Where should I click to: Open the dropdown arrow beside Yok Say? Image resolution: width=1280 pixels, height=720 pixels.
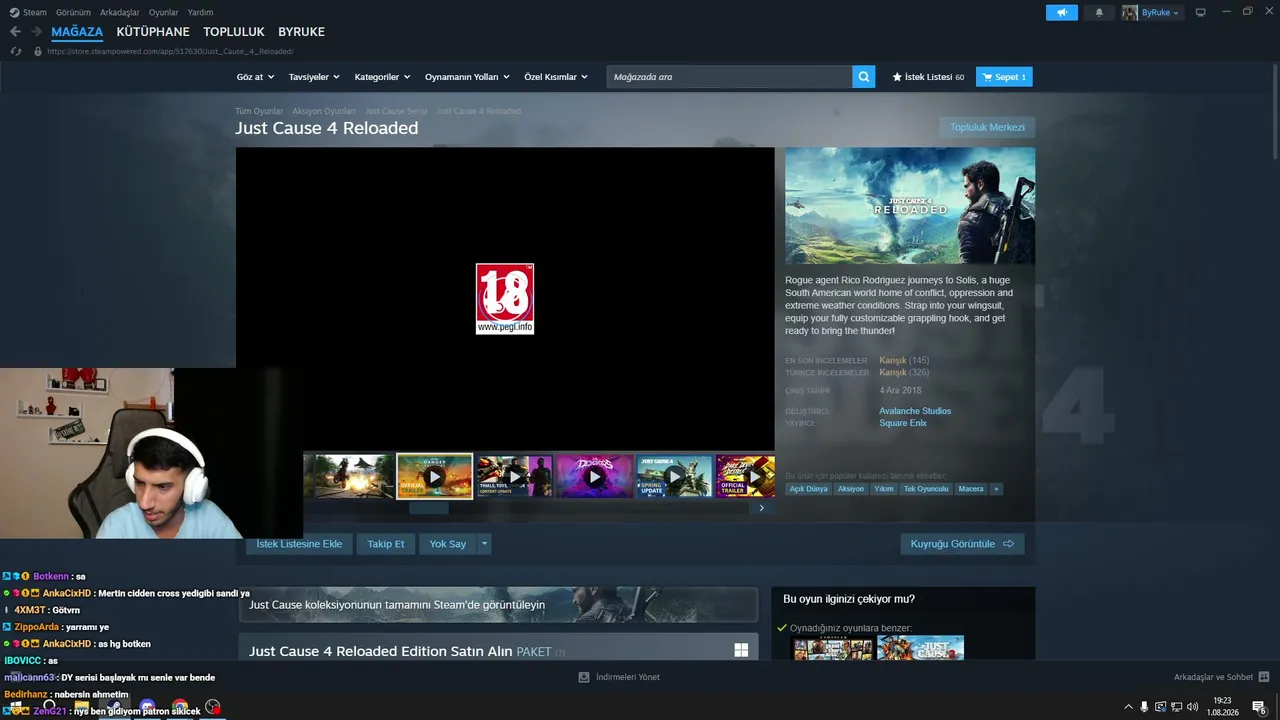pos(484,544)
